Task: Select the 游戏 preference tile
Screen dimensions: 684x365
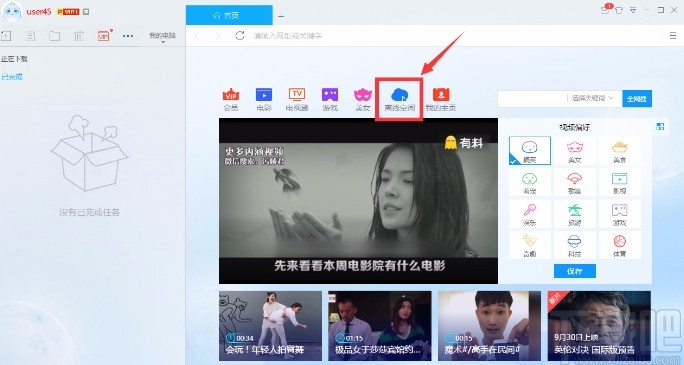Action: pyautogui.click(x=619, y=214)
